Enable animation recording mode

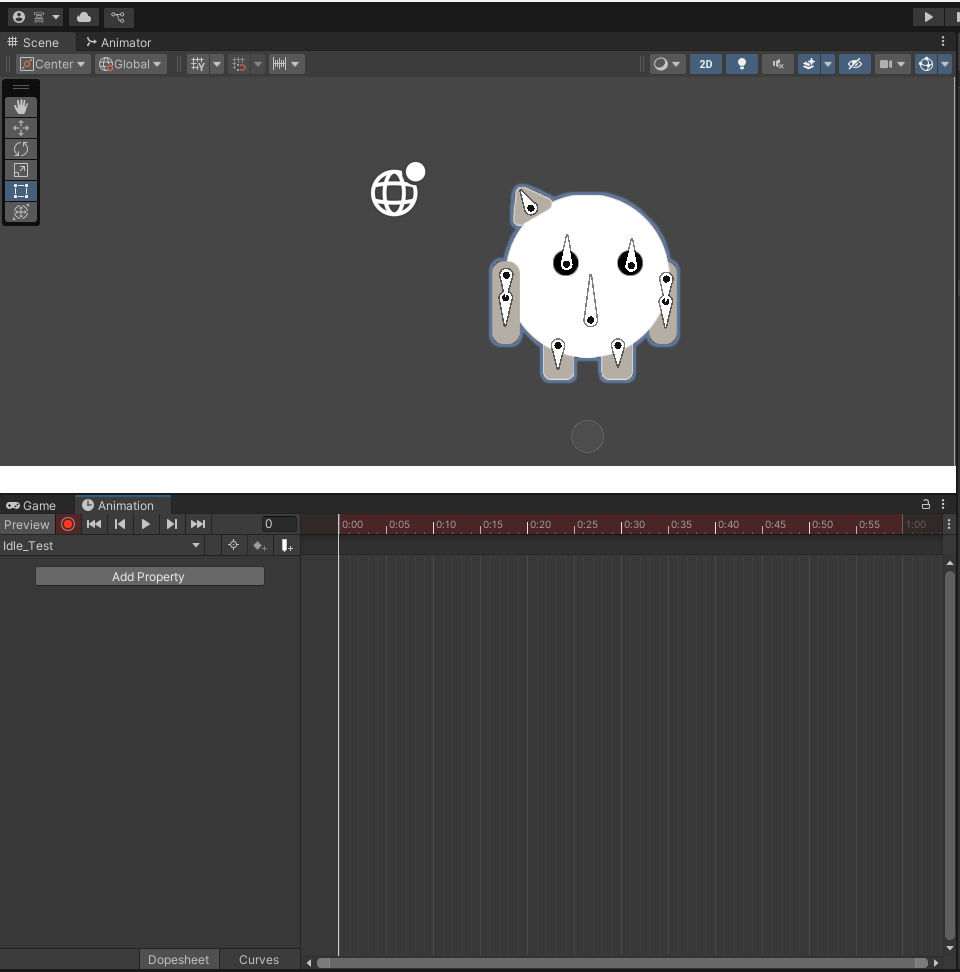(67, 524)
